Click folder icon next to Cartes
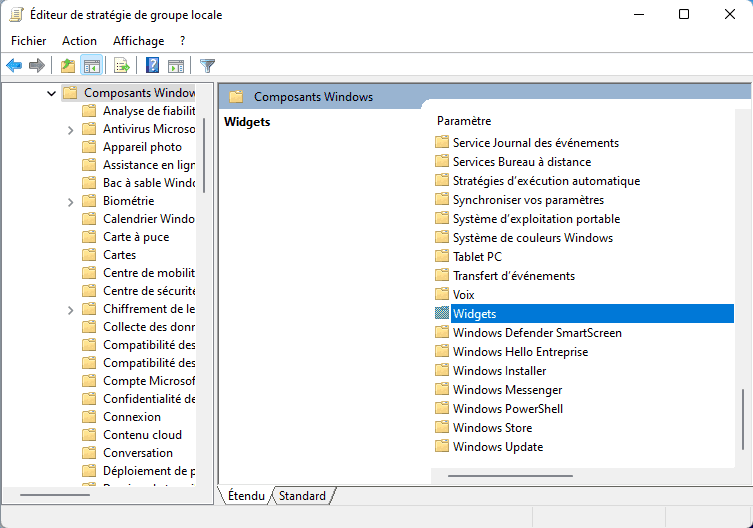 coord(89,255)
